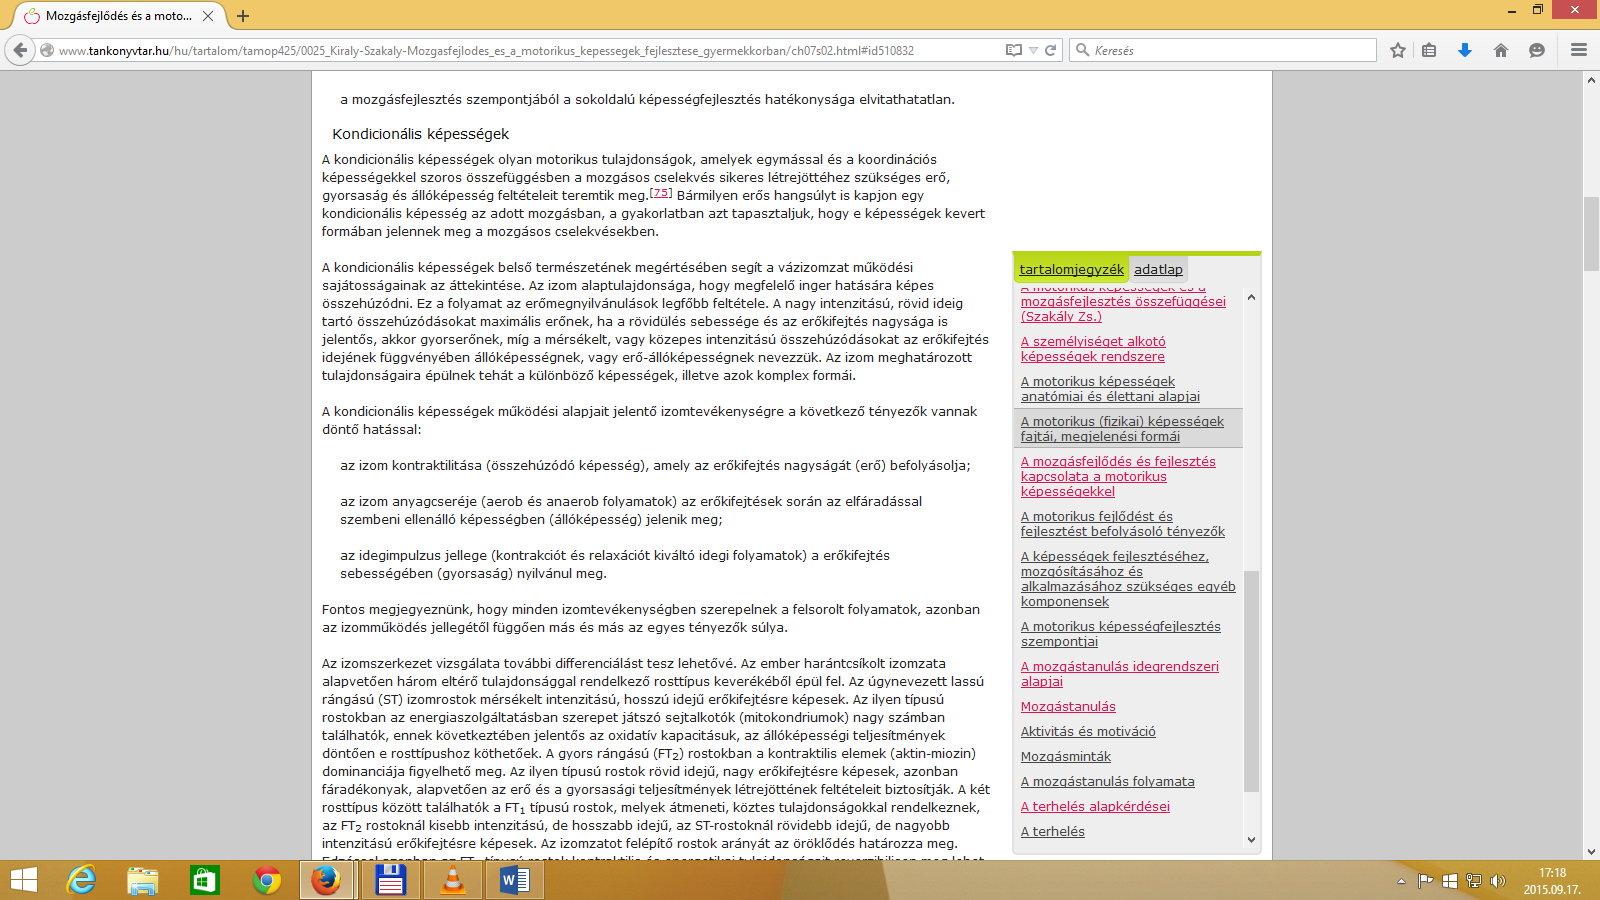Screen dimensions: 1600x900
Task: Click contents panel scroll up arrow
Action: tap(1251, 298)
